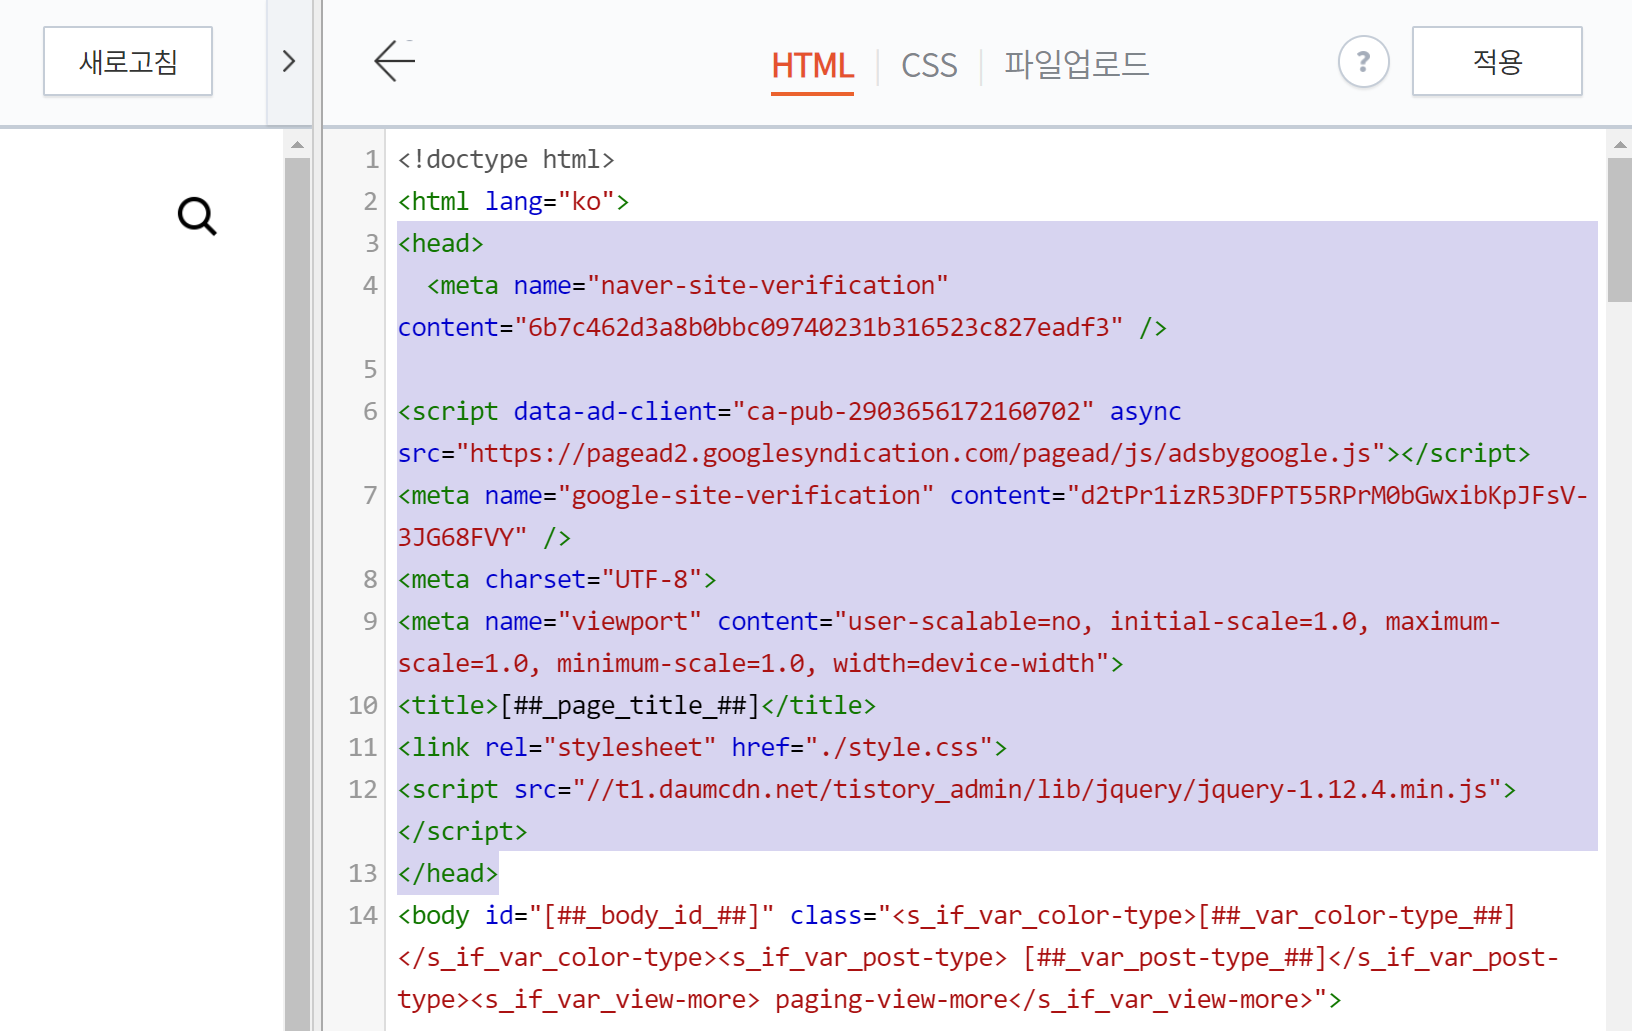The width and height of the screenshot is (1632, 1031).
Task: Click the opening '<head>' tag
Action: tap(441, 244)
